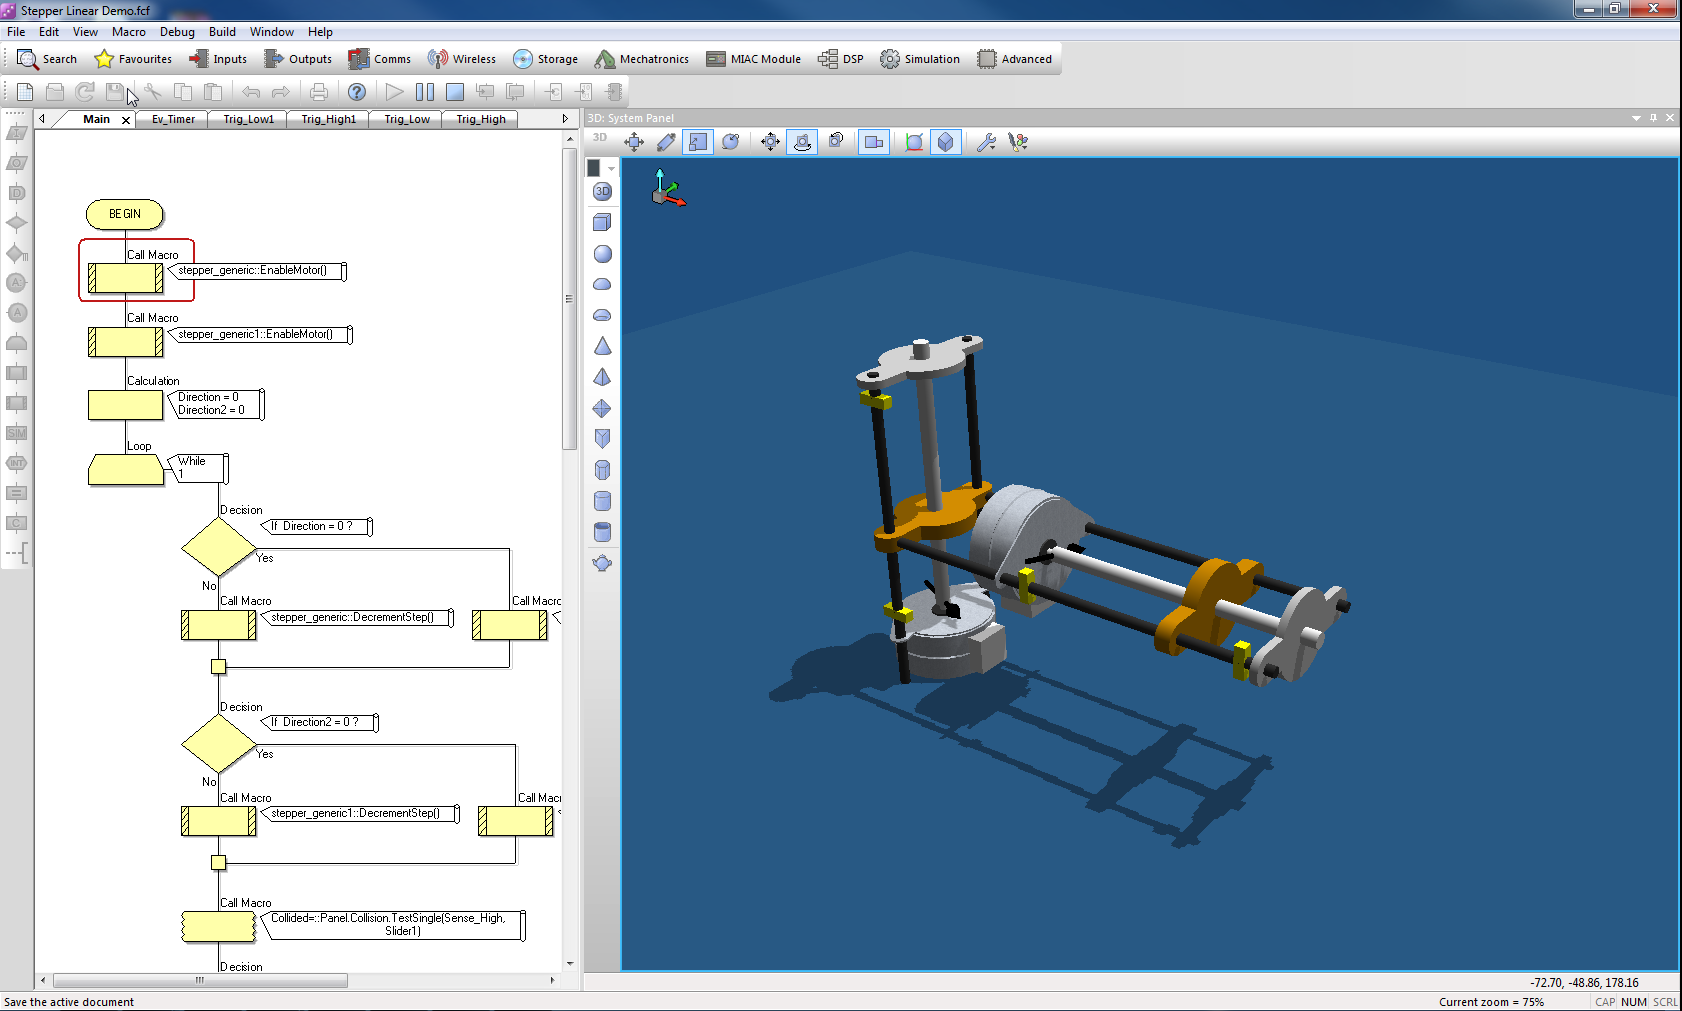Viewport: 1682px width, 1011px height.
Task: Open the MIAC Module components menu
Action: (x=753, y=59)
